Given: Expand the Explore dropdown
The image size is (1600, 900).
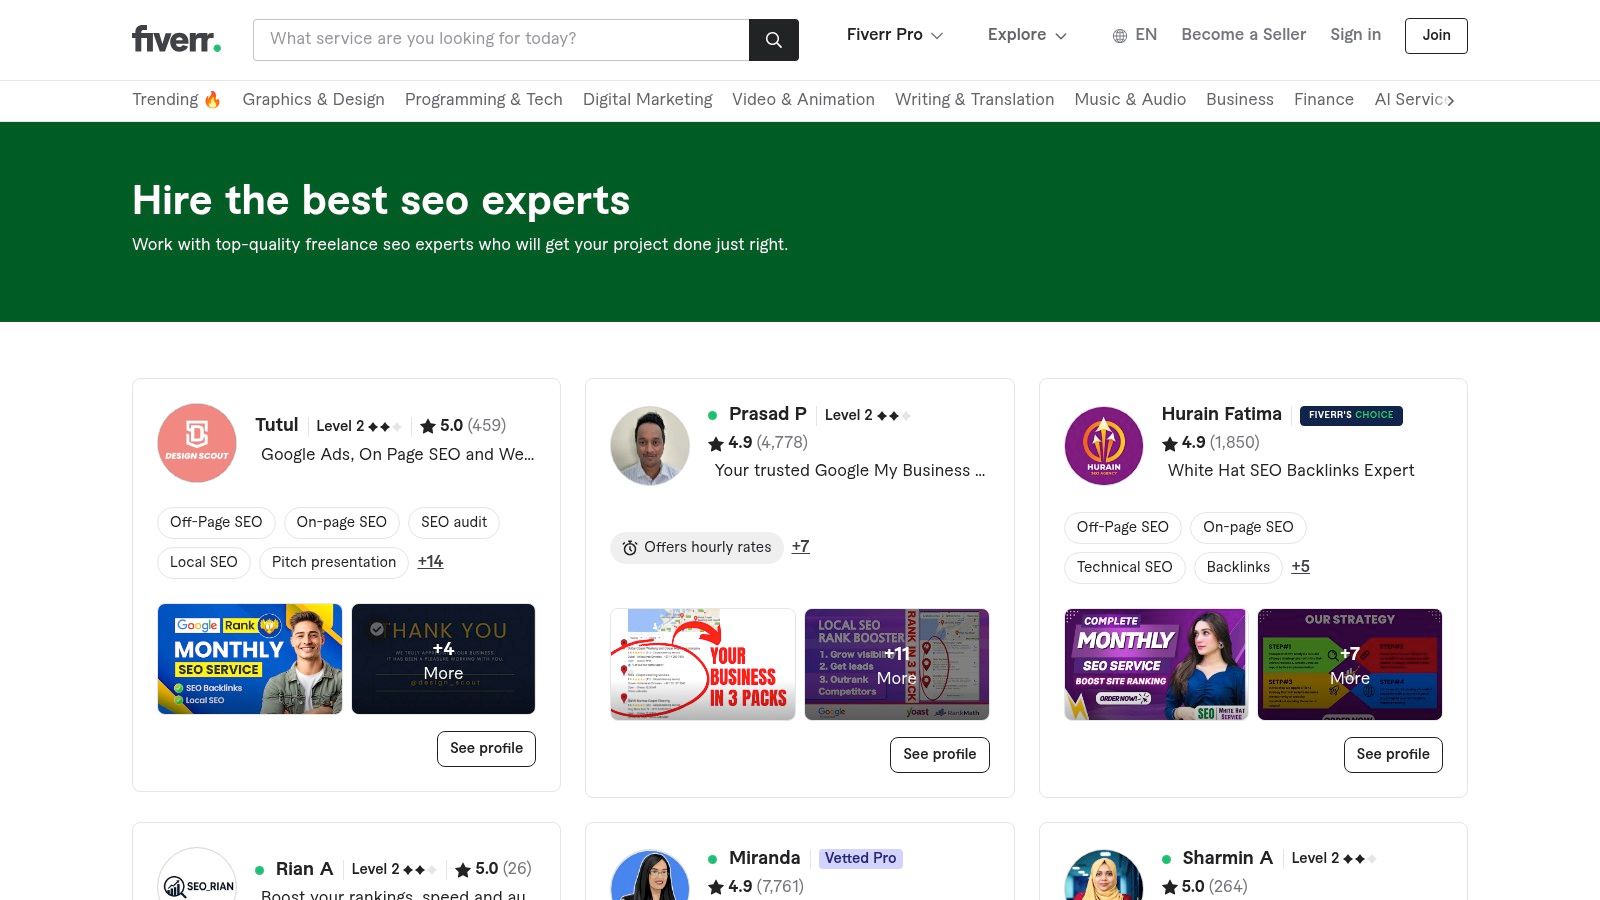Looking at the screenshot, I should click(1026, 35).
